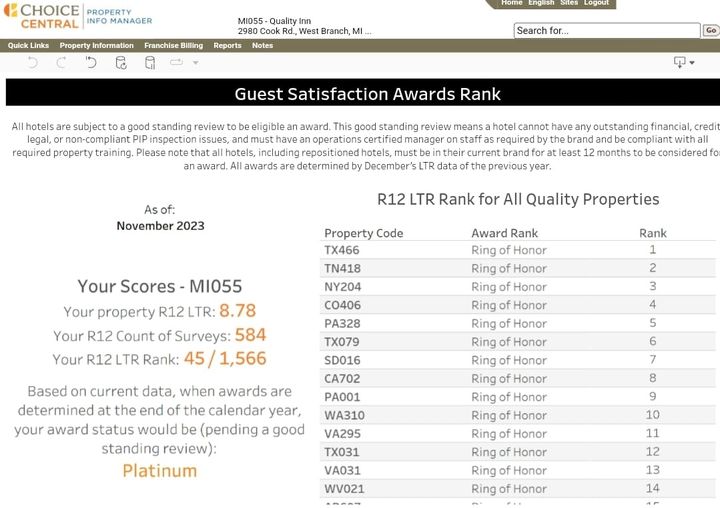This screenshot has height=508, width=720.
Task: Click the 45 / 1,566 rank value
Action: pyautogui.click(x=225, y=359)
